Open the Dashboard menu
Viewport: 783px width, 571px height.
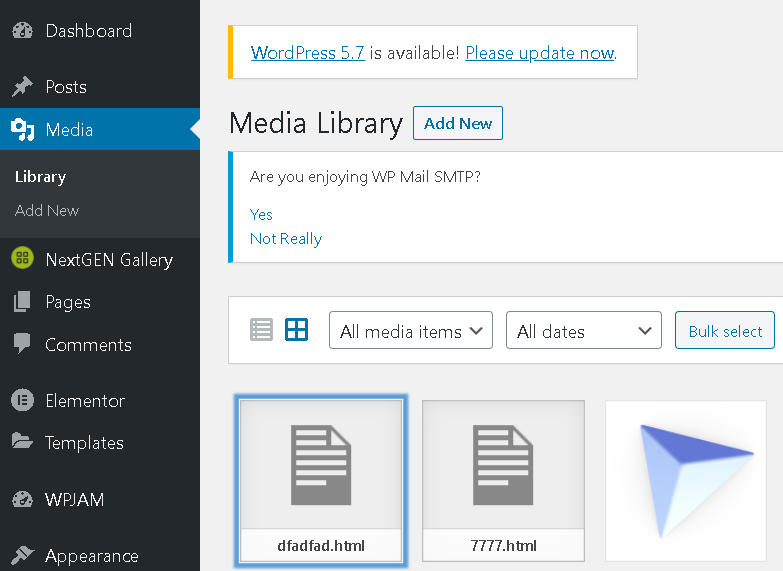pyautogui.click(x=100, y=31)
